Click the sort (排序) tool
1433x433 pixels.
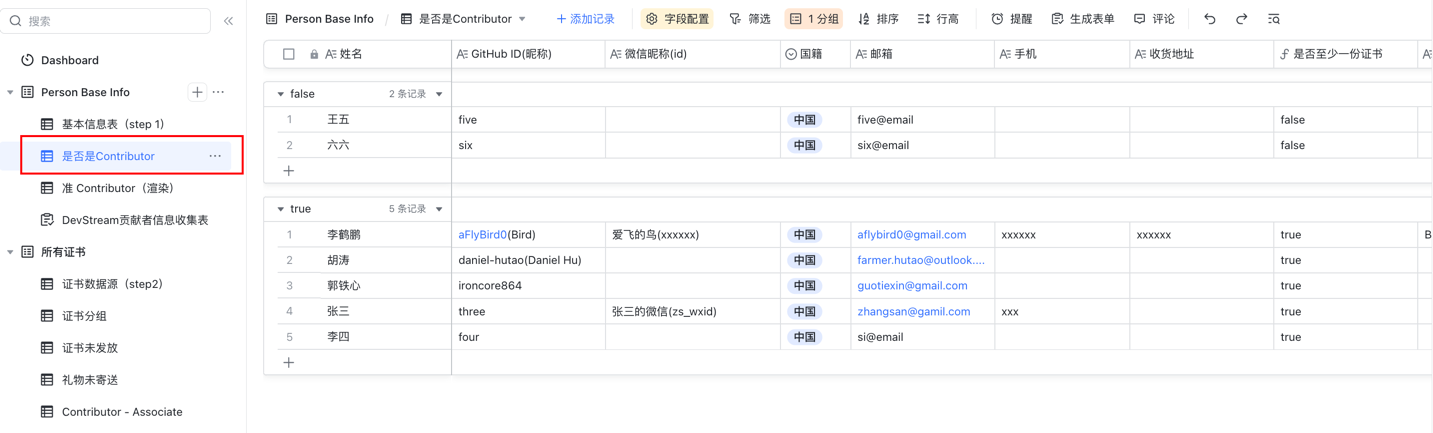[x=878, y=19]
